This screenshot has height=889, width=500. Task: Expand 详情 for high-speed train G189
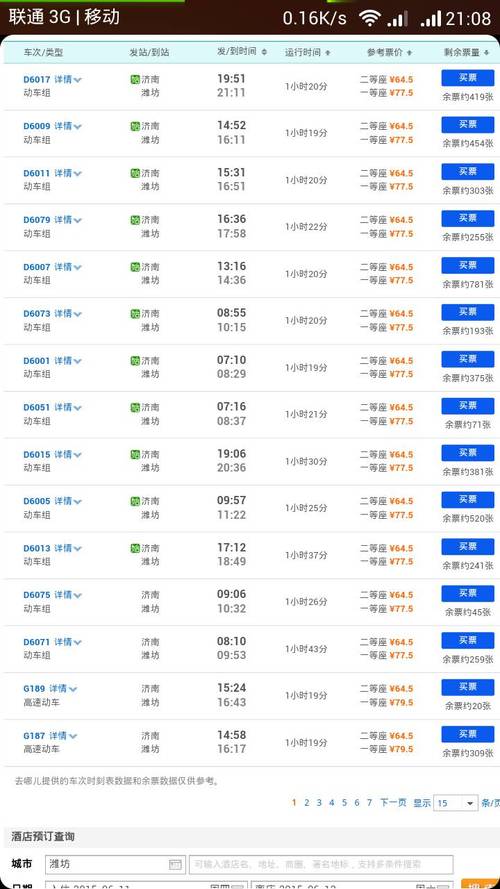click(63, 688)
